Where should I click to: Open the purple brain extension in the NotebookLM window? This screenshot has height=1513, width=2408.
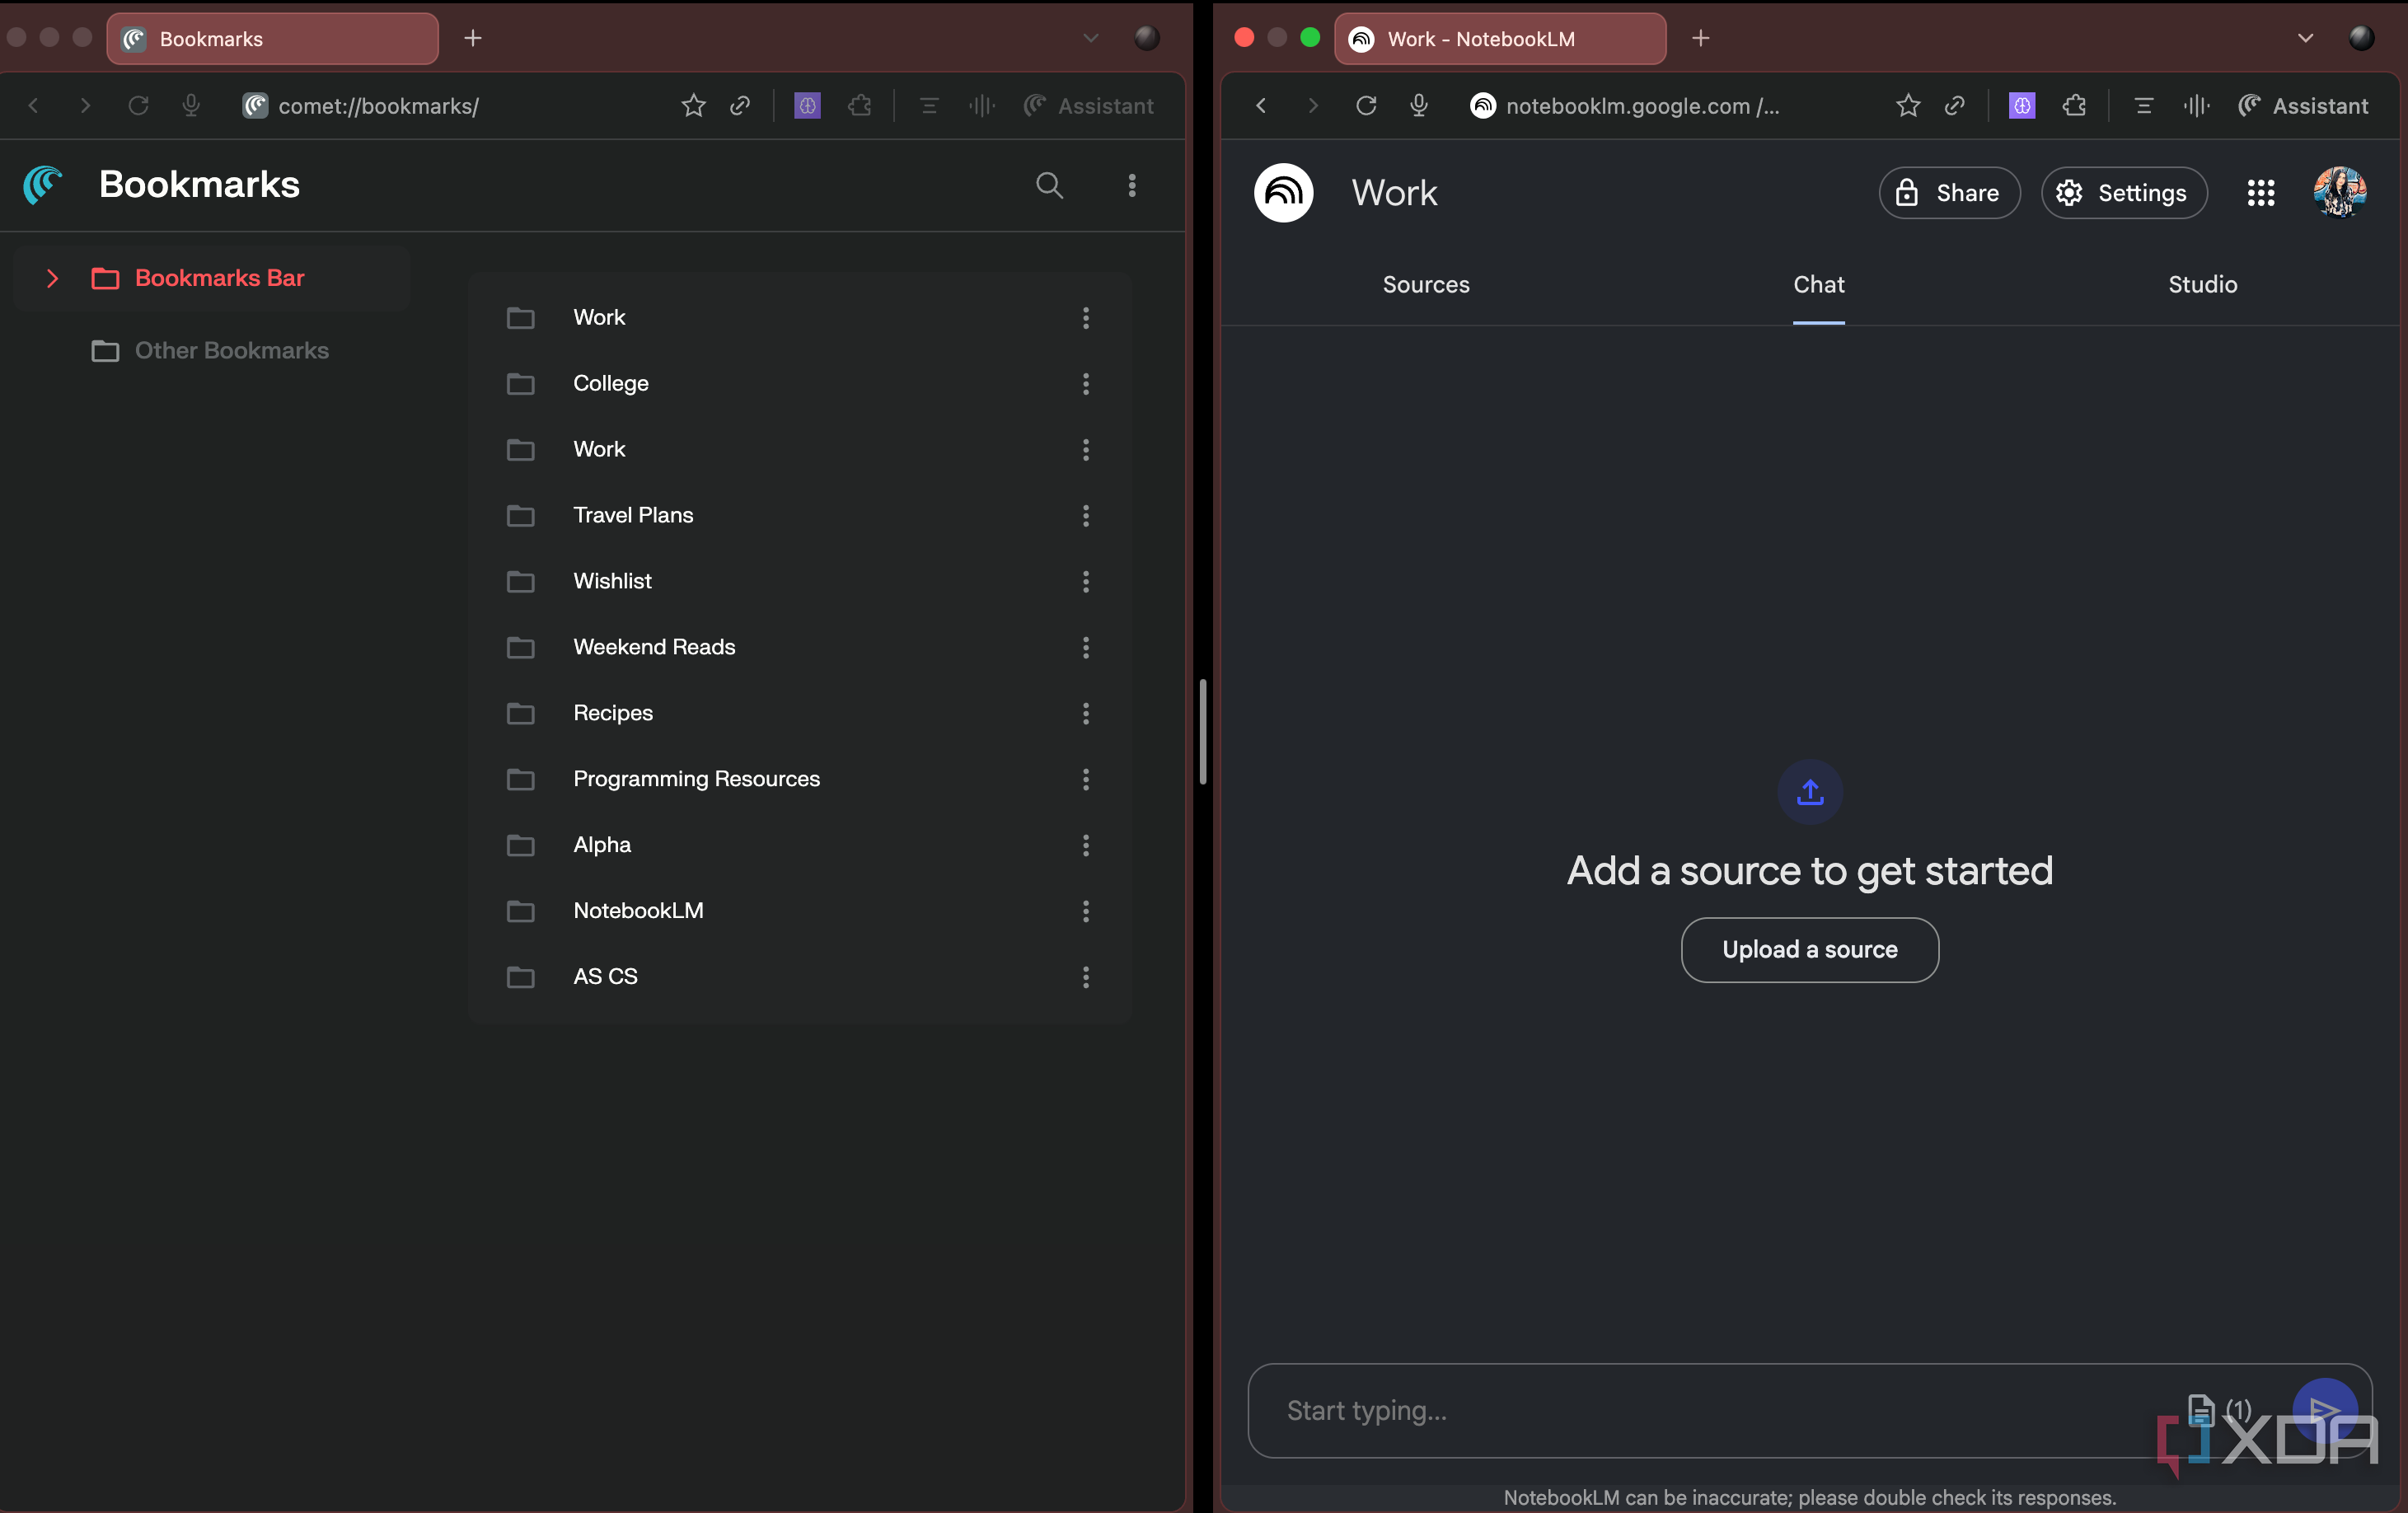(2021, 105)
